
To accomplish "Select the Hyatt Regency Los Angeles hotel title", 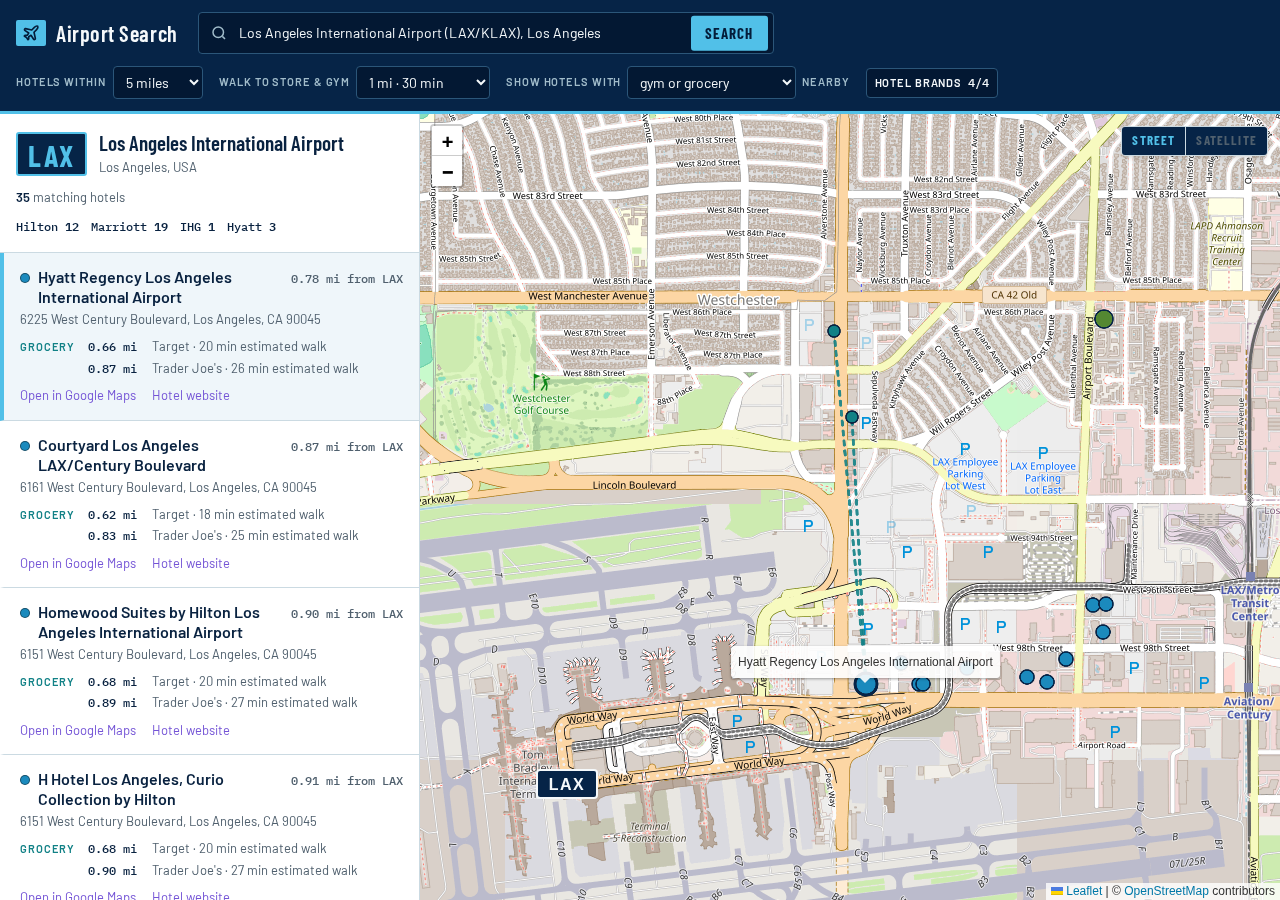I will coord(135,287).
